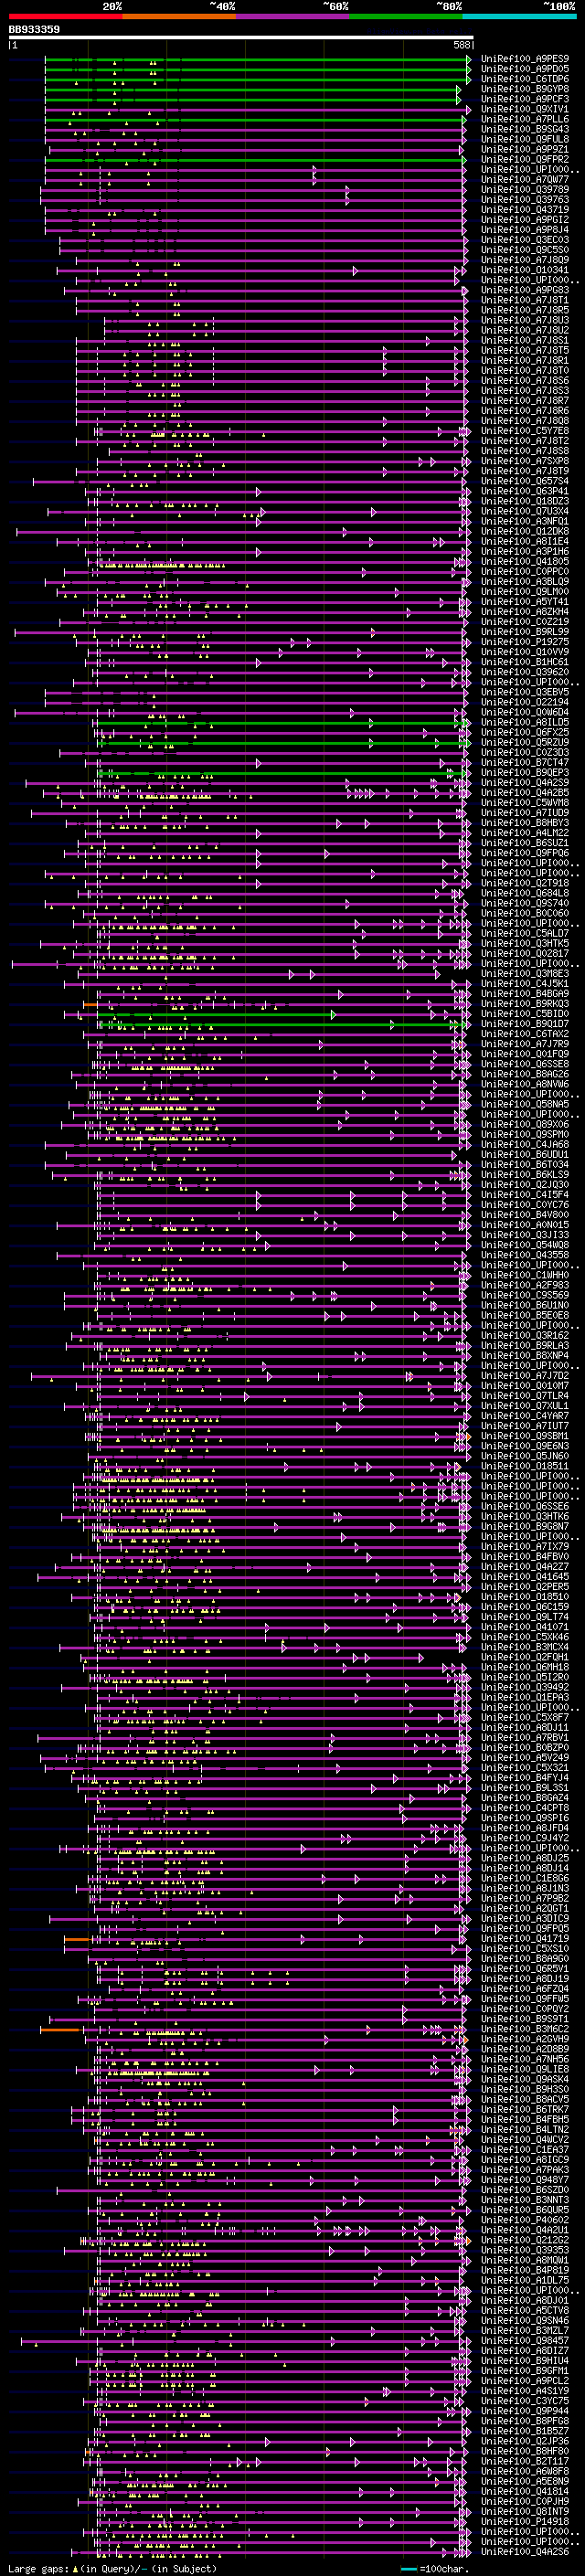585x2576 pixels.
Task: Click the green ~80% identity legend bar
Action: tap(405, 16)
